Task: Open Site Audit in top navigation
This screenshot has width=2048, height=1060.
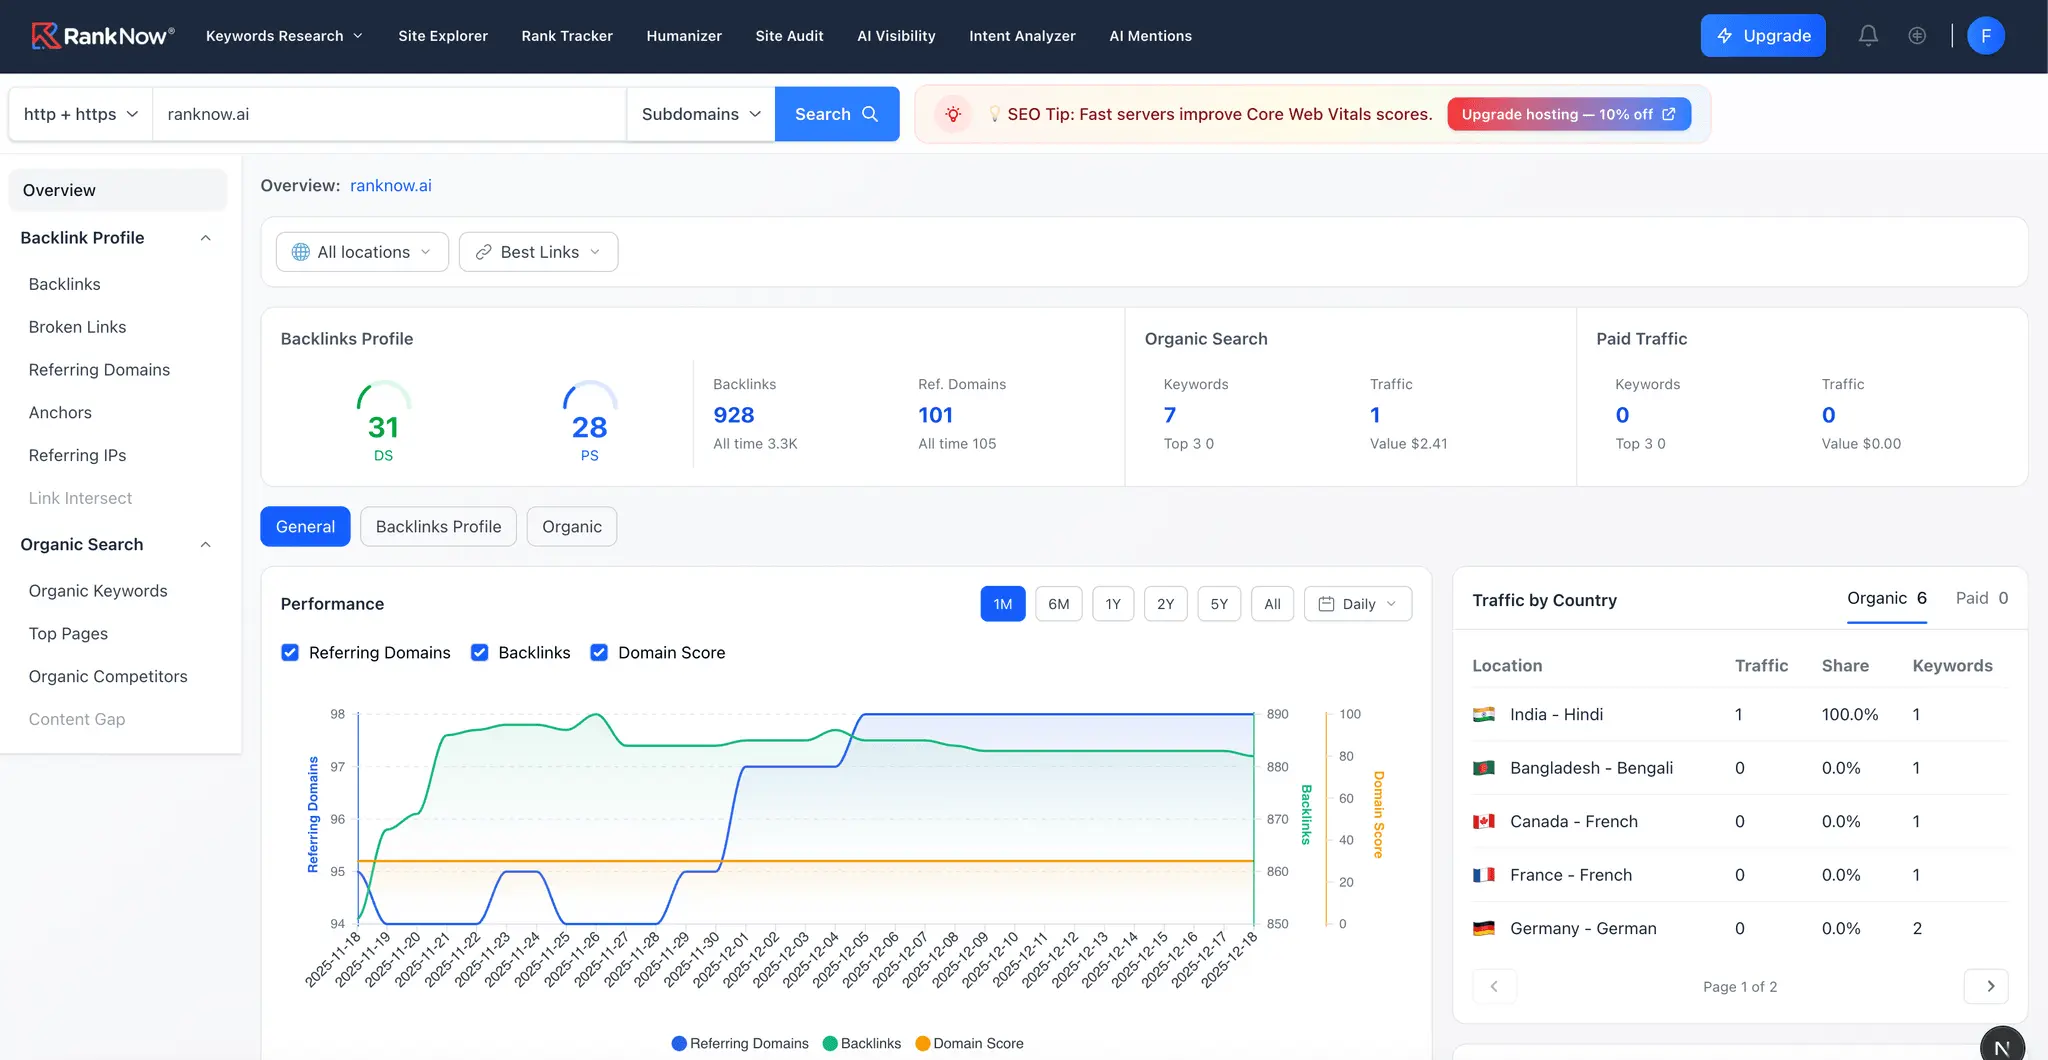Action: click(789, 36)
